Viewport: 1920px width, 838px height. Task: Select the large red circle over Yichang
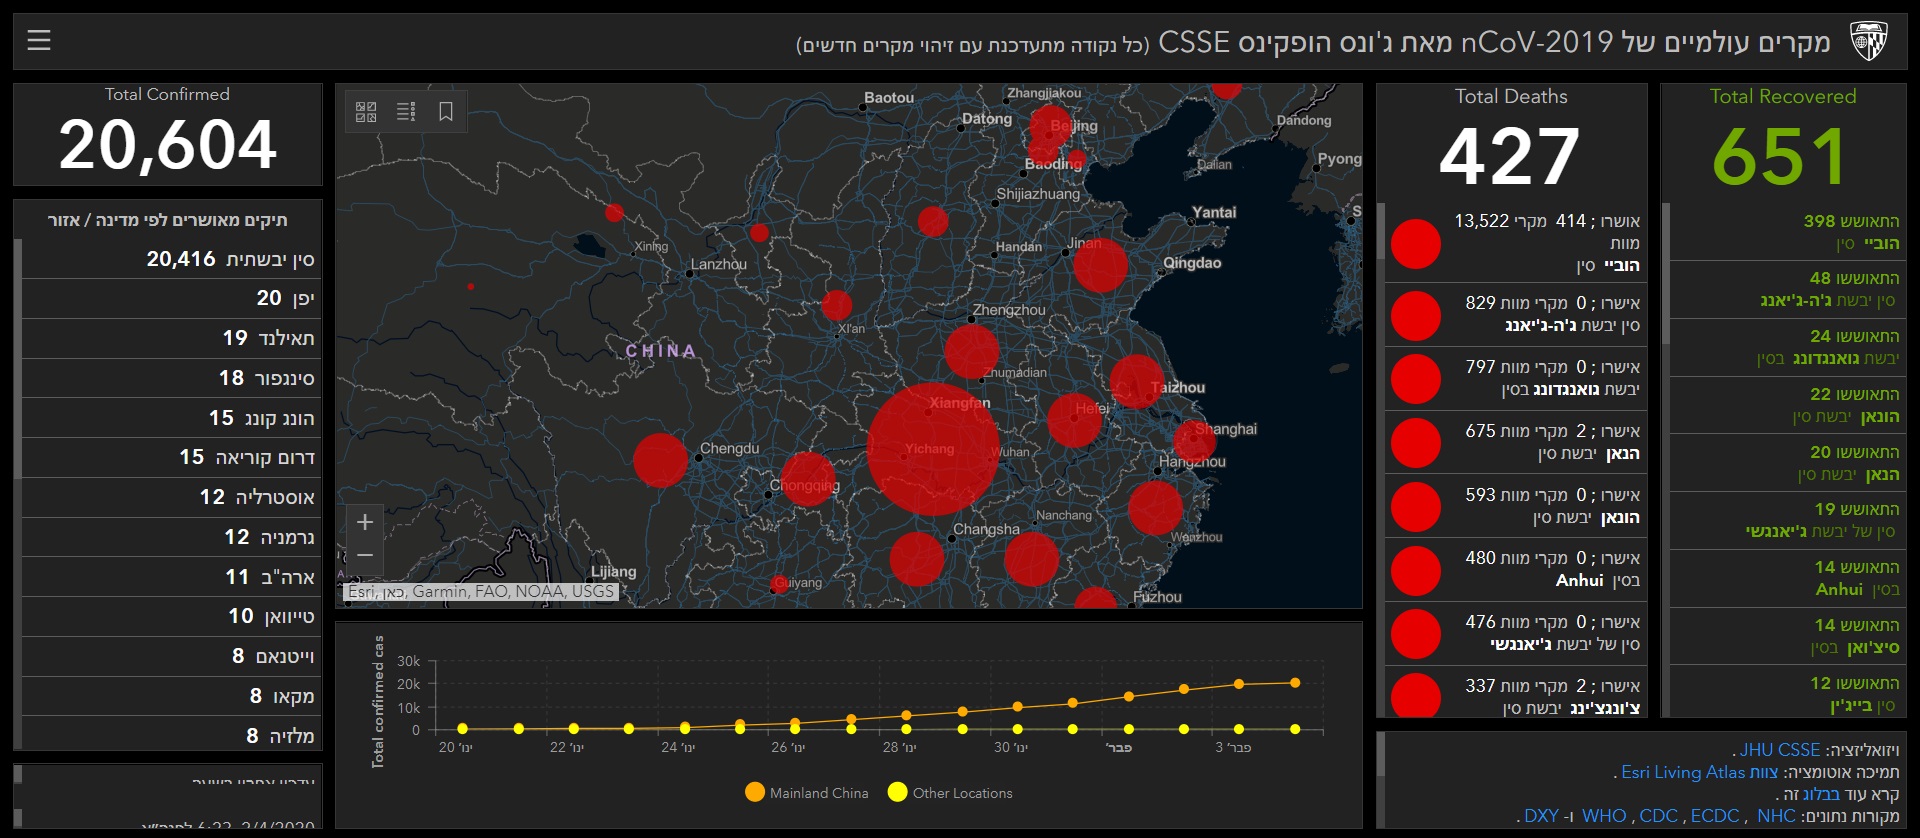coord(933,449)
